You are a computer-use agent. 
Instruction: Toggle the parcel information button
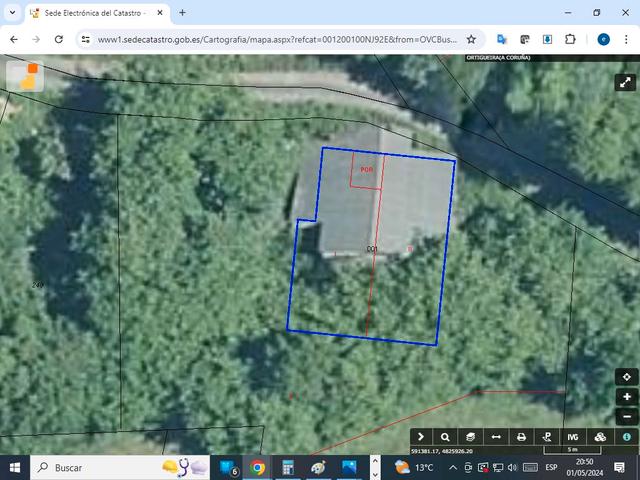pos(627,437)
